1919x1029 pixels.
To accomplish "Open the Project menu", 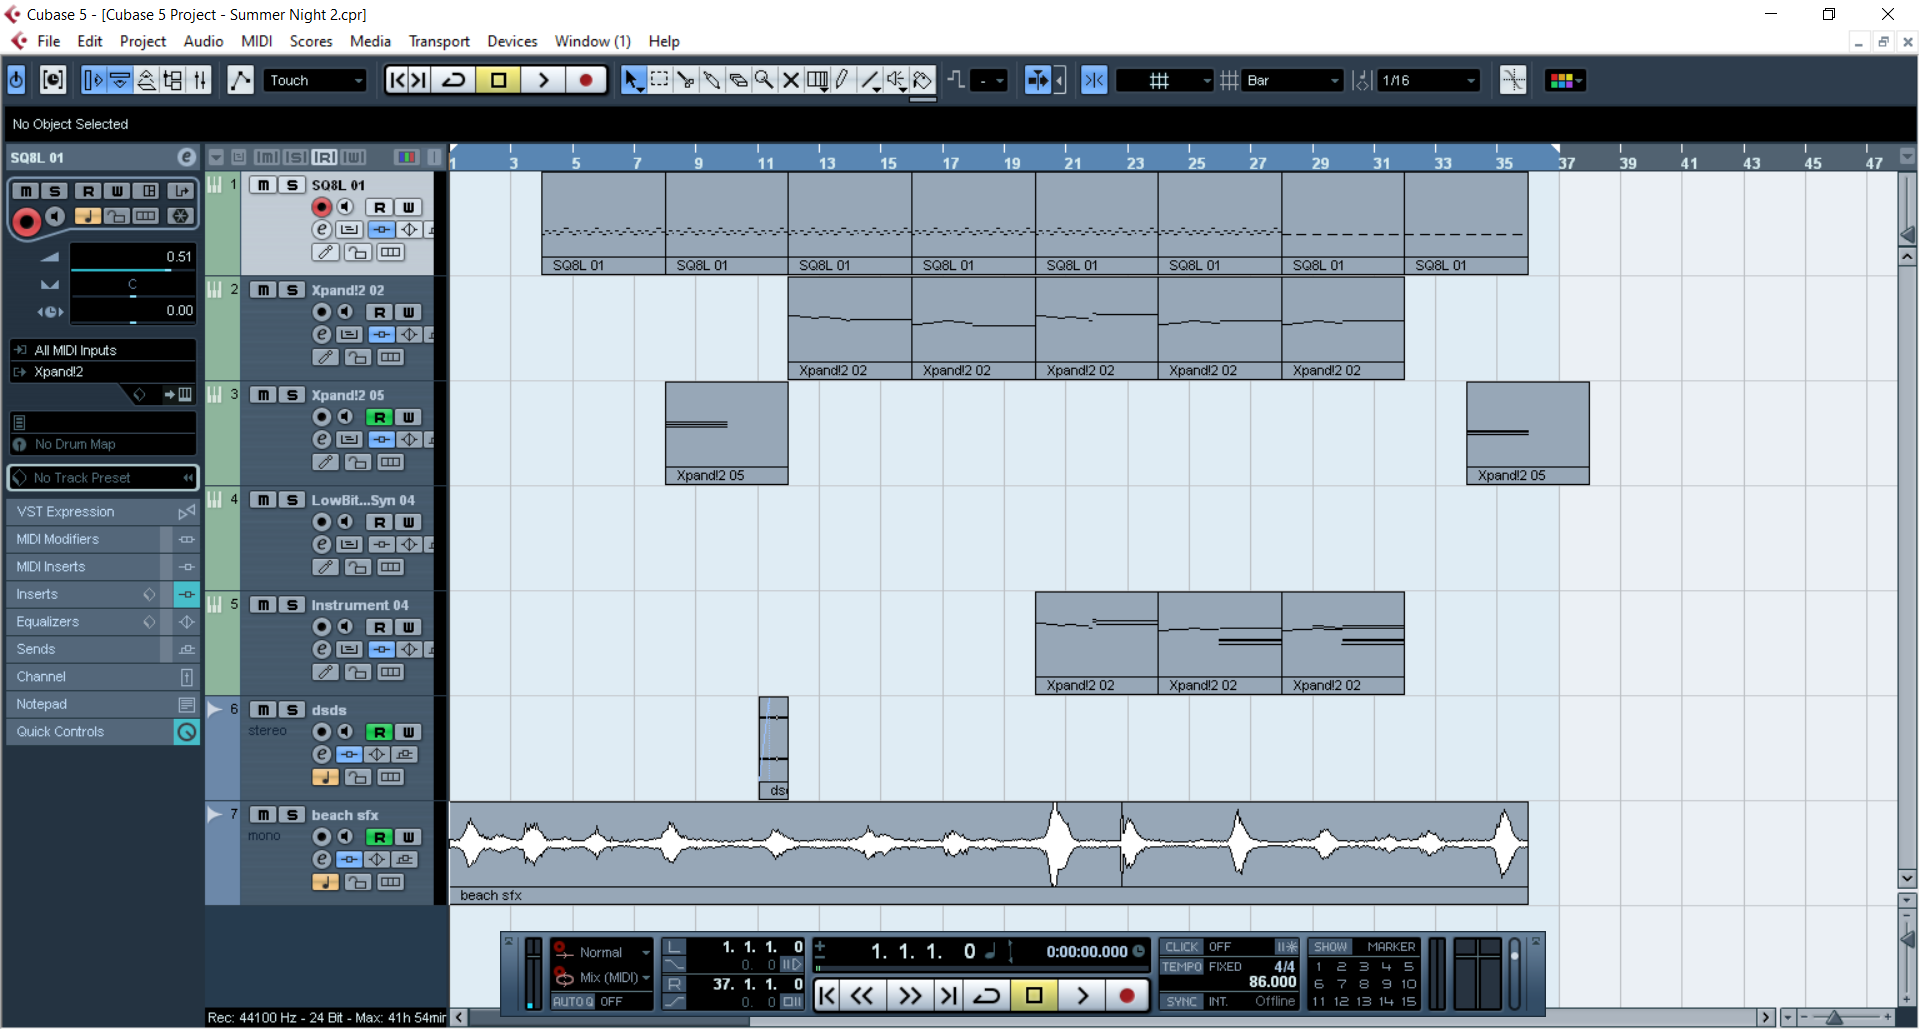I will tap(143, 41).
